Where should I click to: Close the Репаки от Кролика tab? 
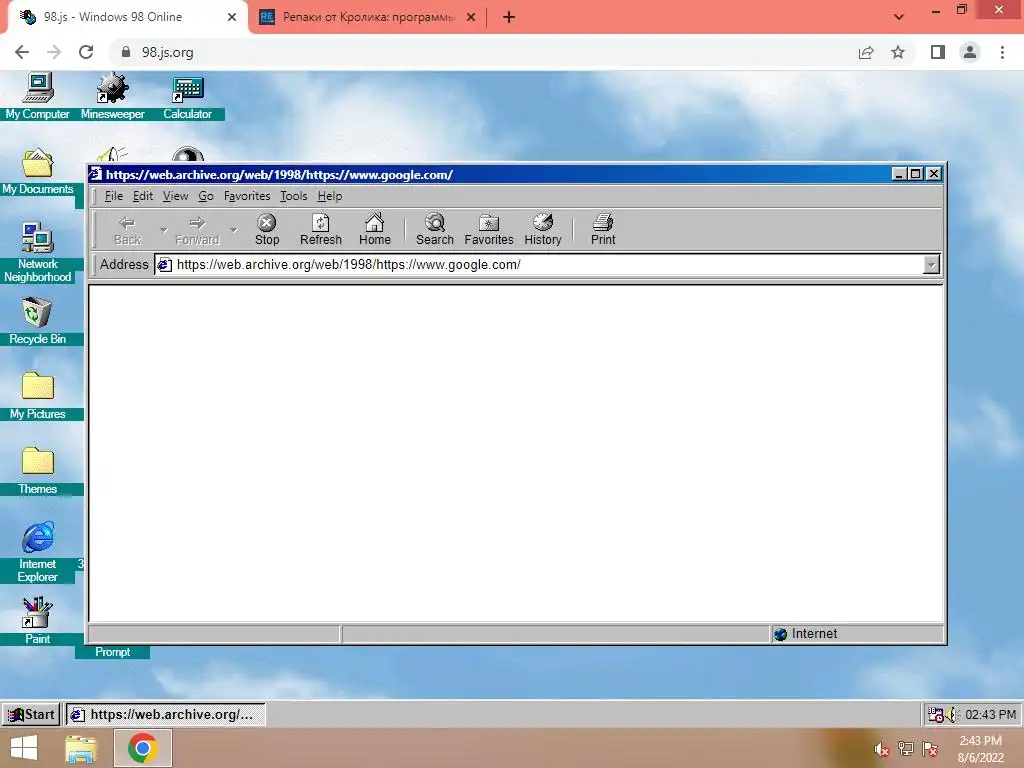[x=471, y=17]
